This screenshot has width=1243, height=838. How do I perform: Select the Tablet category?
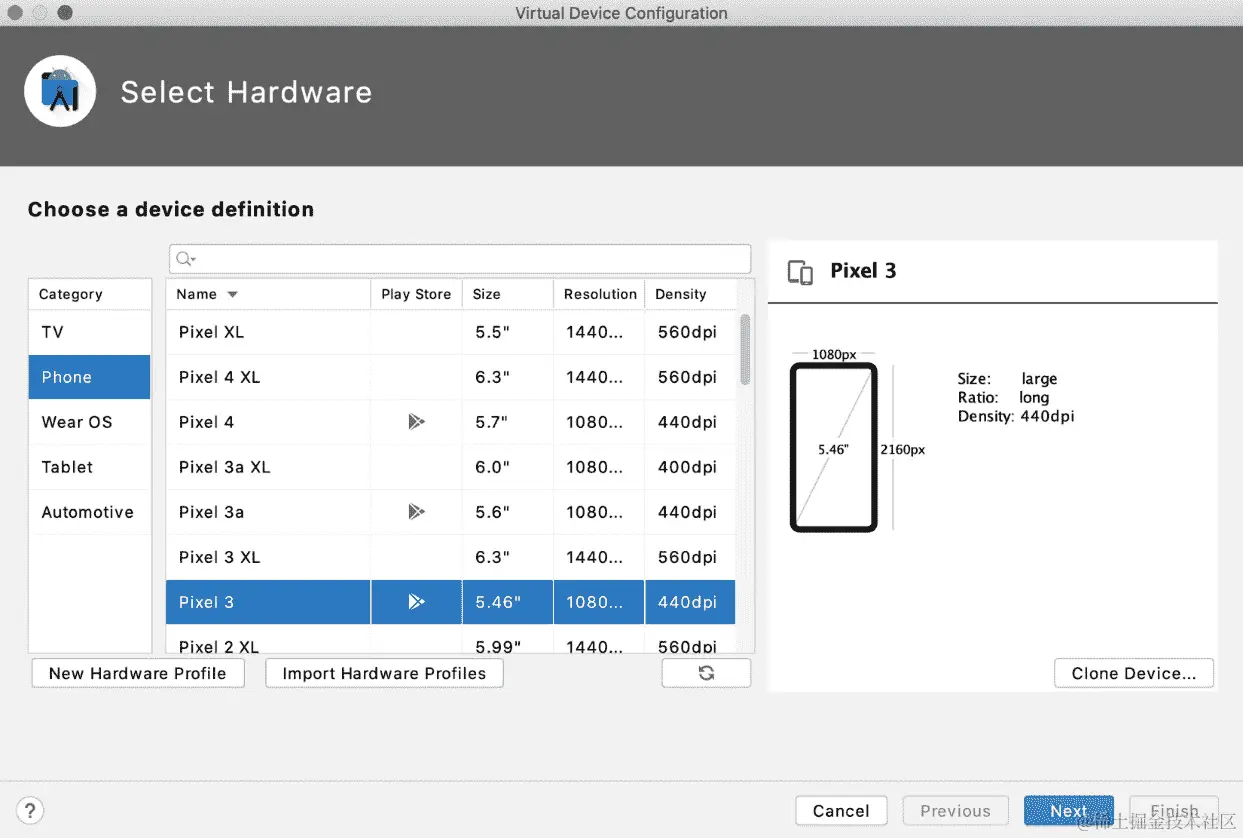[89, 467]
